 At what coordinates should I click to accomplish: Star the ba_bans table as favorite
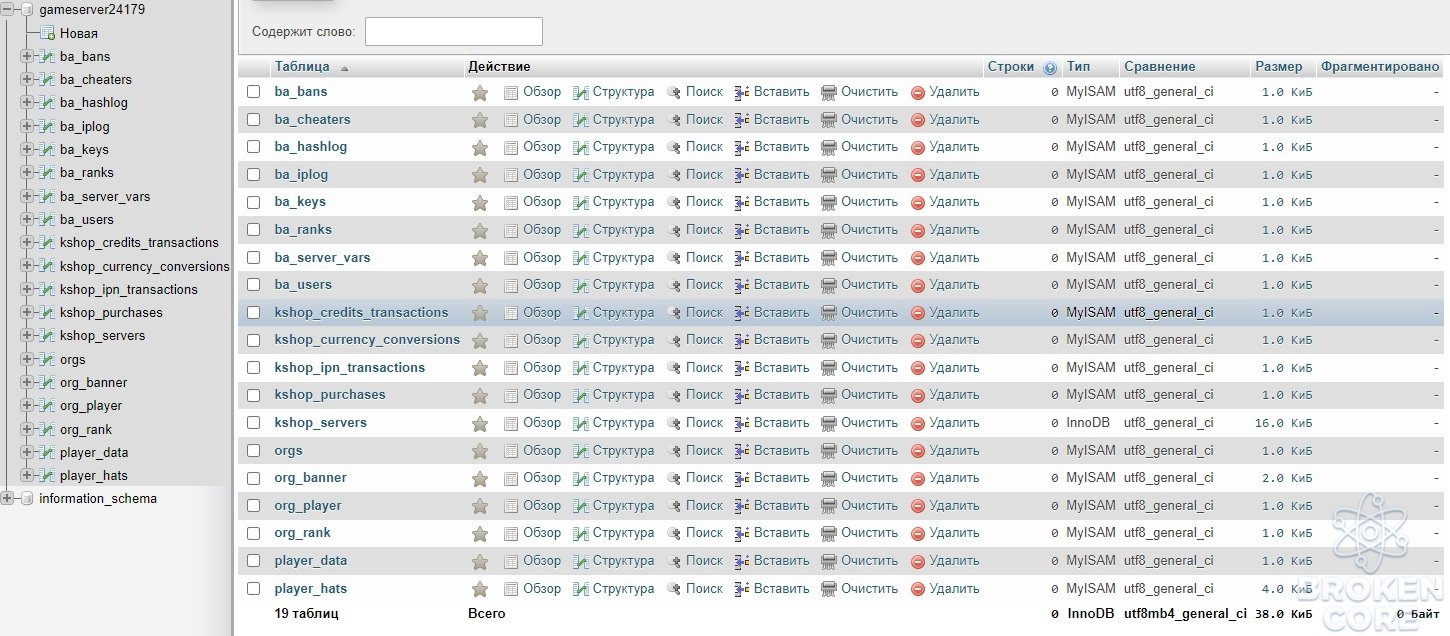point(480,92)
